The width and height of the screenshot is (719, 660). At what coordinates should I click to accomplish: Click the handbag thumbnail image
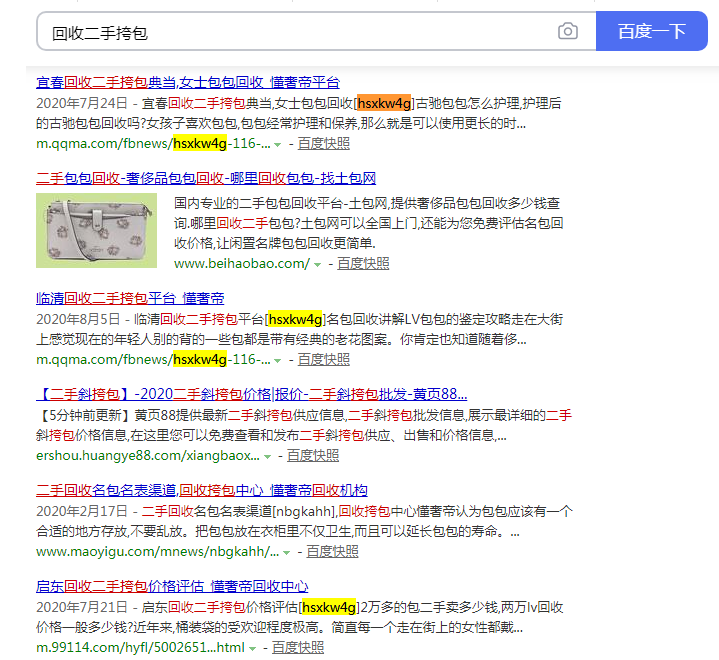(x=96, y=230)
